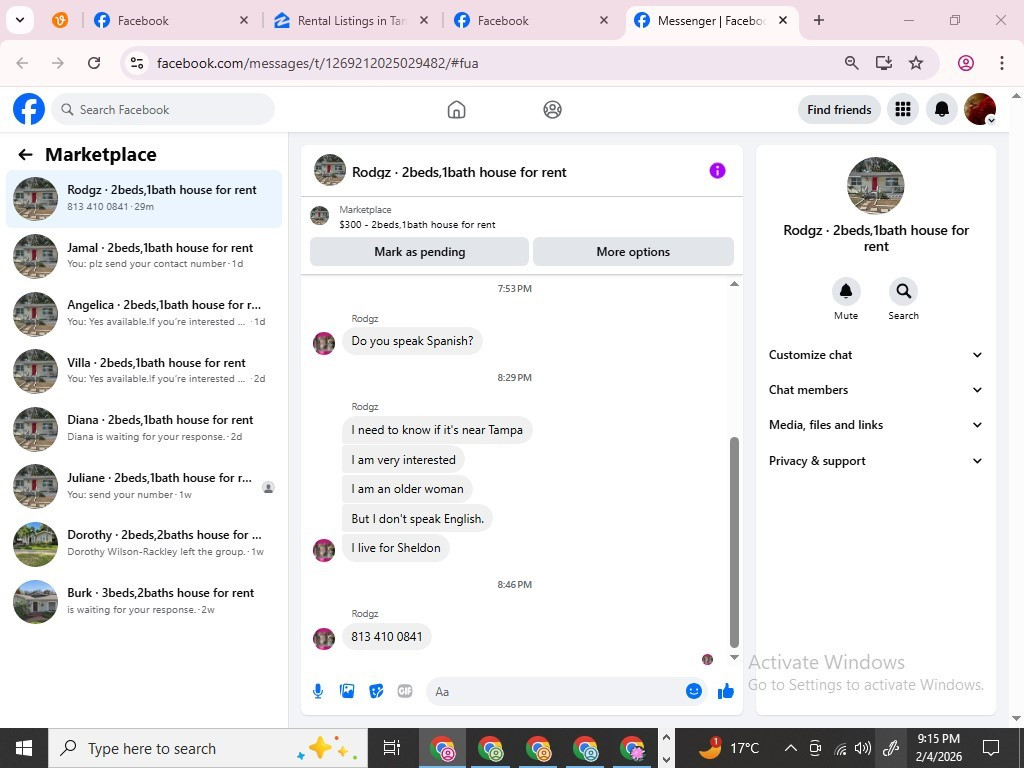This screenshot has height=768, width=1024.
Task: Expand Chat members section
Action: [x=875, y=390]
